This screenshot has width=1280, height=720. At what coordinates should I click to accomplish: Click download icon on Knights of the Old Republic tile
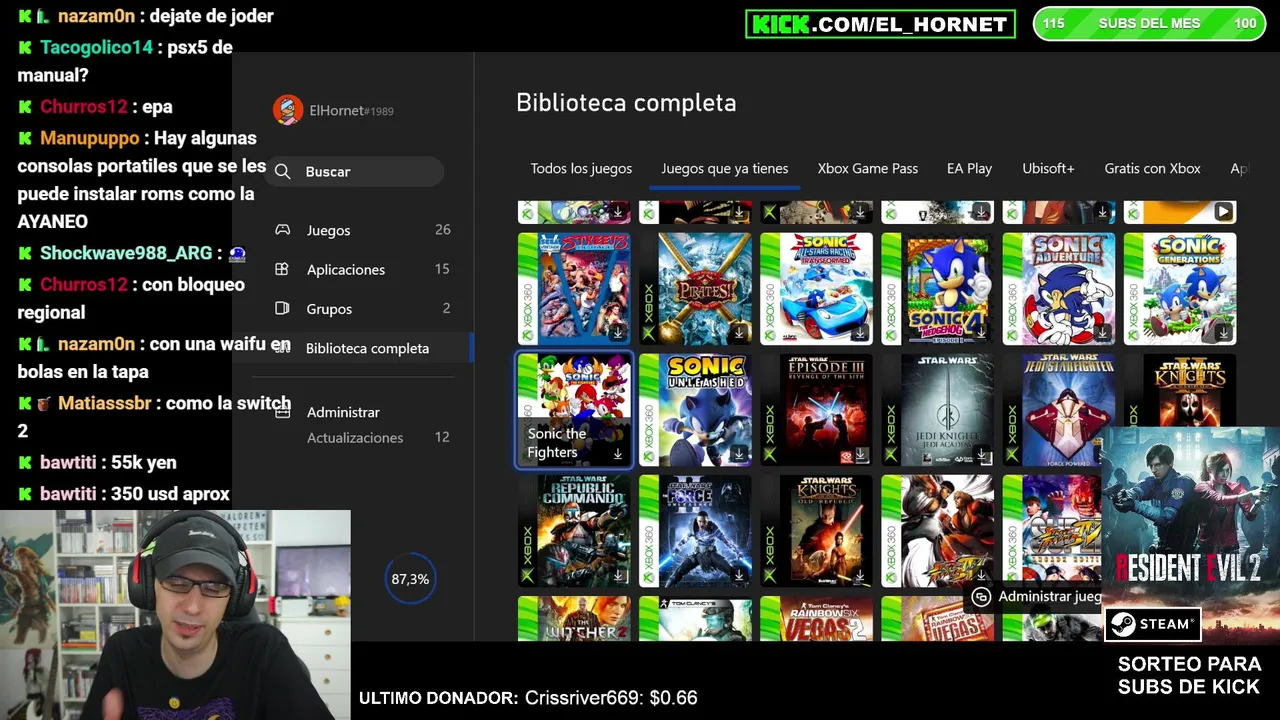tap(859, 576)
